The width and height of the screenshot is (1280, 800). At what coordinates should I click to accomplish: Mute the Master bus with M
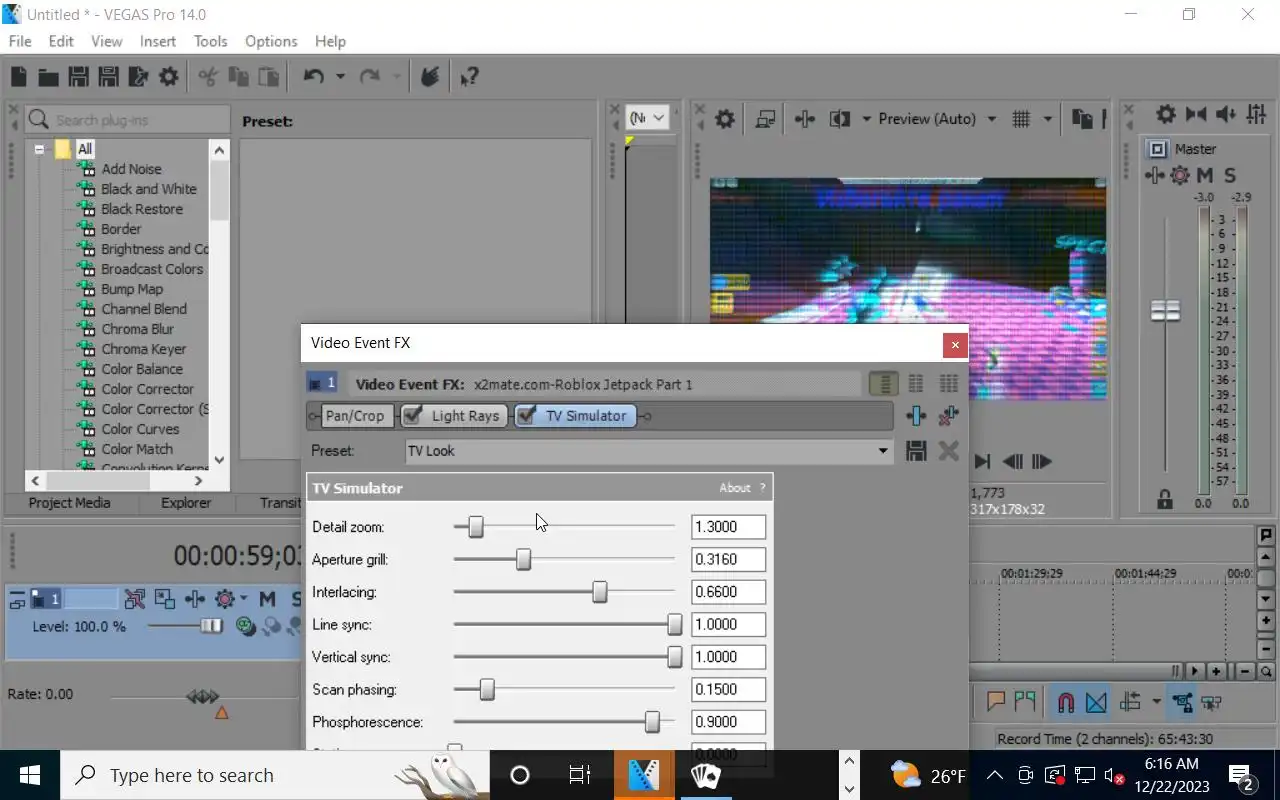coord(1205,175)
